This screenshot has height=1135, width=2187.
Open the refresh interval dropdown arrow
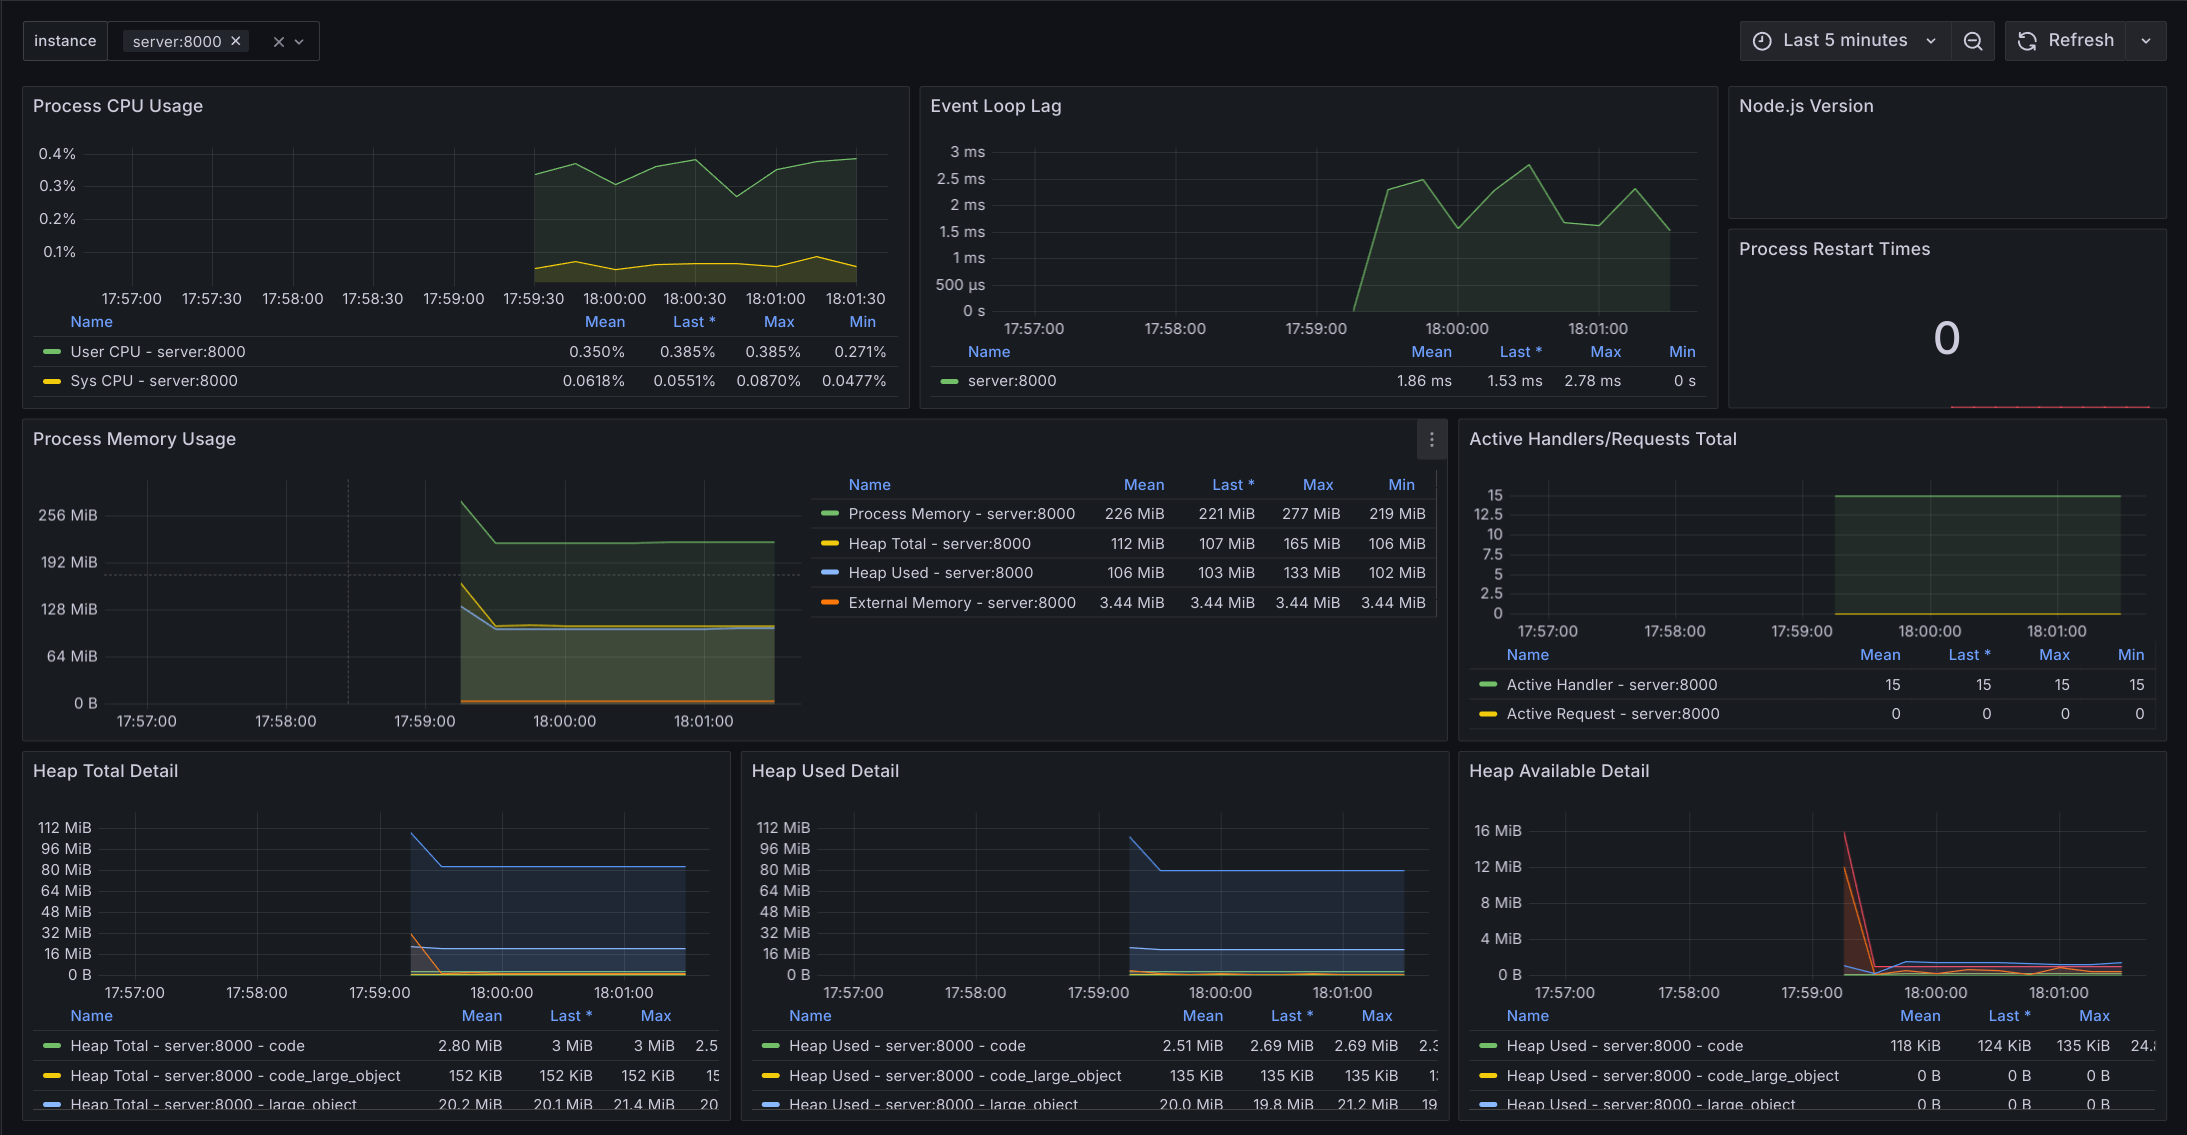pyautogui.click(x=2146, y=41)
